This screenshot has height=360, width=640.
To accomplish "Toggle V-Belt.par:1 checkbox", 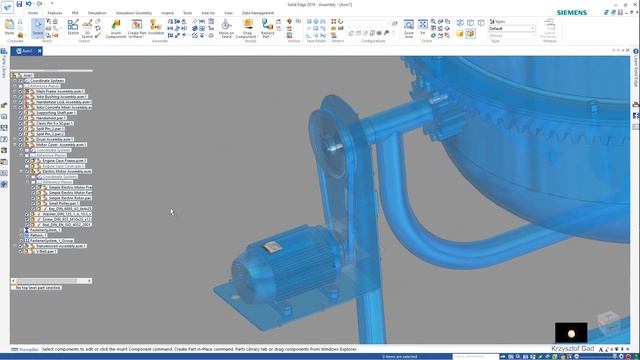I will 21,251.
